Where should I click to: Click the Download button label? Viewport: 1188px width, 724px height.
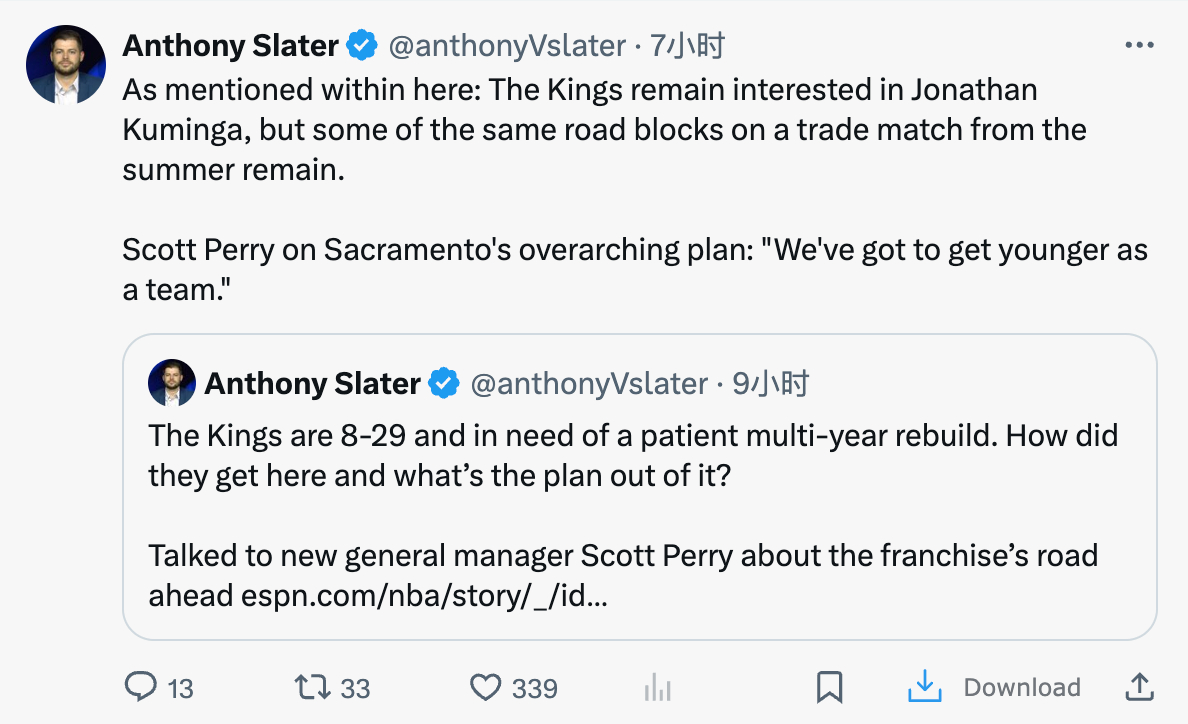(1021, 687)
